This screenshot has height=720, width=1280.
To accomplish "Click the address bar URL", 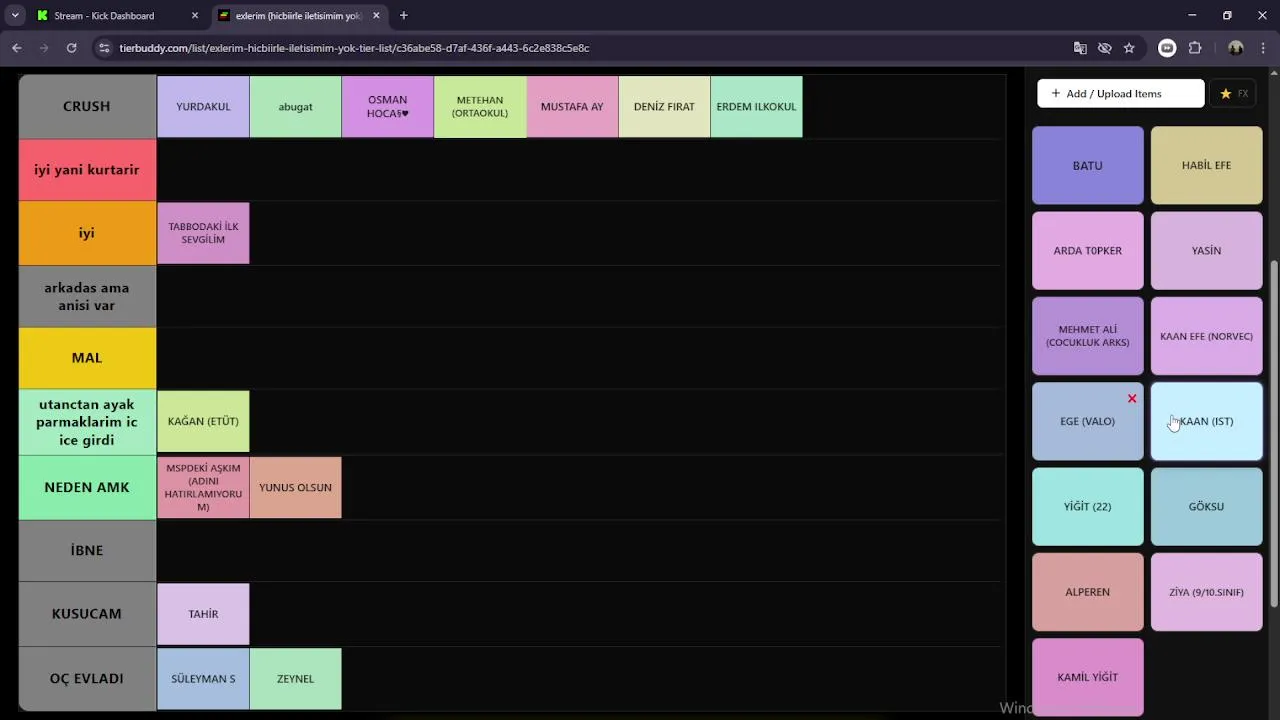I will 354,48.
